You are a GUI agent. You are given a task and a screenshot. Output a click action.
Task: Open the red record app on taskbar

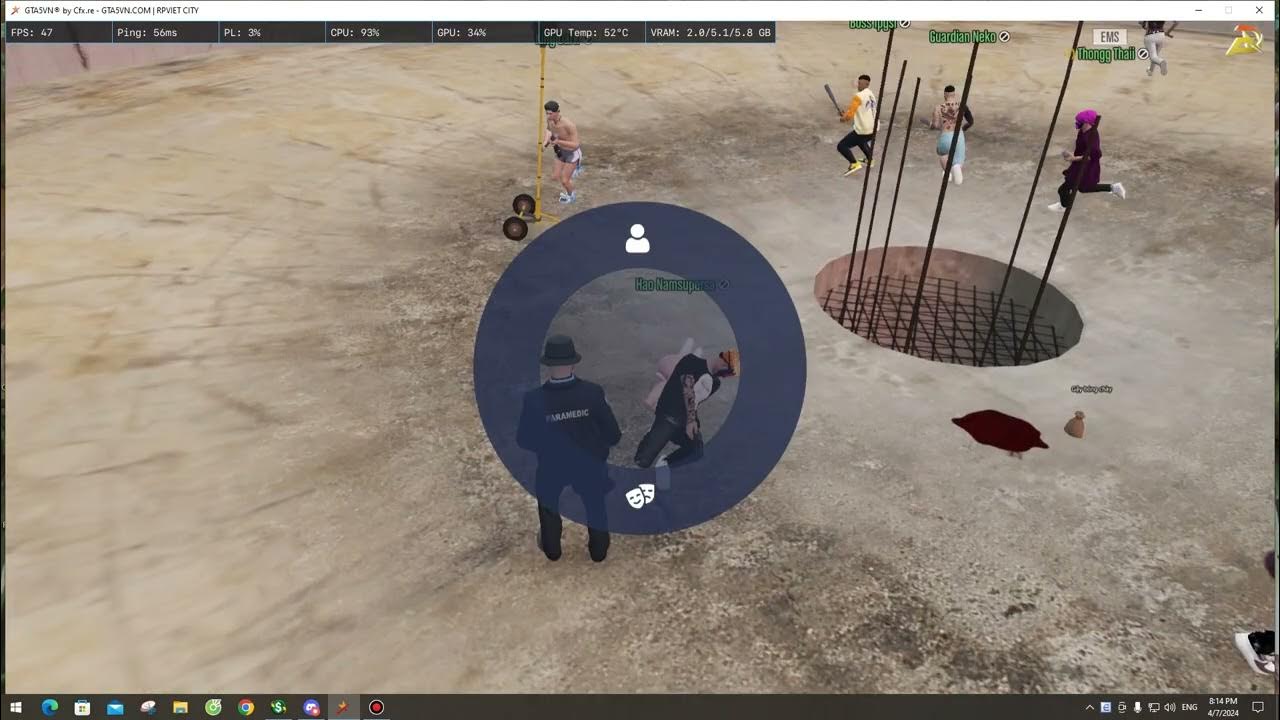[x=376, y=707]
